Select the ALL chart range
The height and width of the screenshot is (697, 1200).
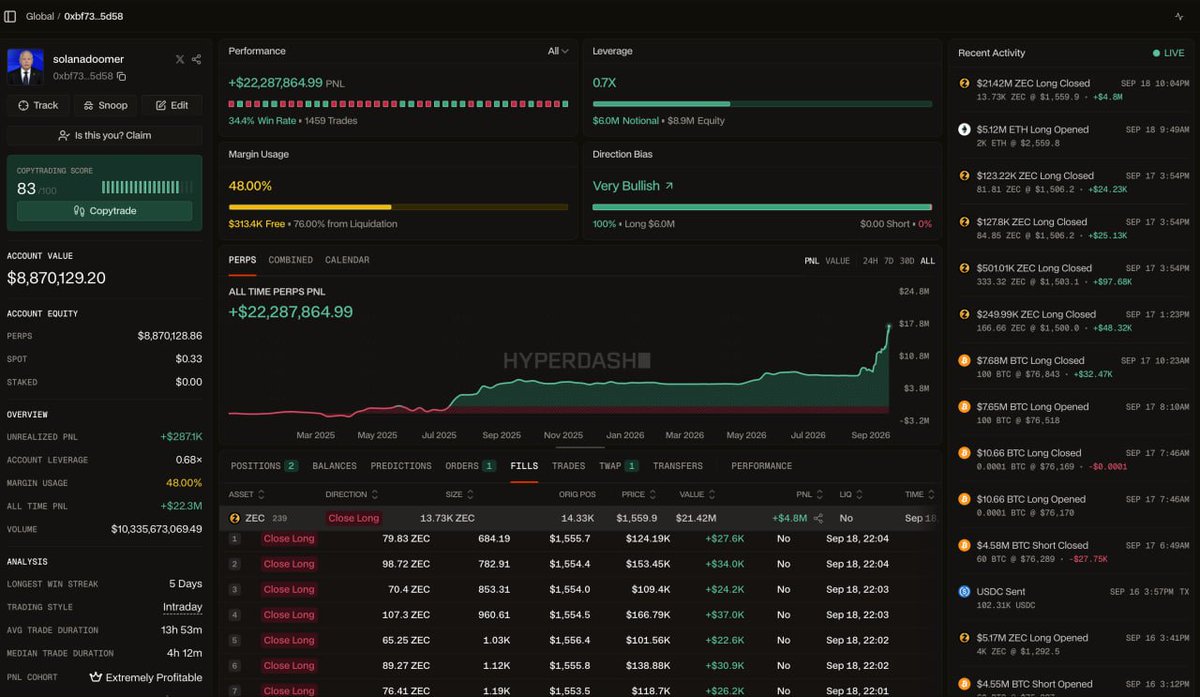928,261
